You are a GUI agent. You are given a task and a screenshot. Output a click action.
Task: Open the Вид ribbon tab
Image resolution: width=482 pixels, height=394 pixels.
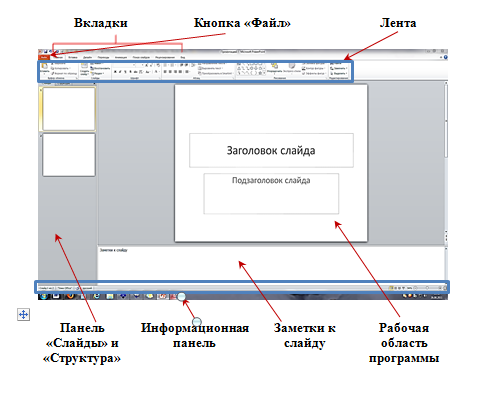tap(183, 57)
